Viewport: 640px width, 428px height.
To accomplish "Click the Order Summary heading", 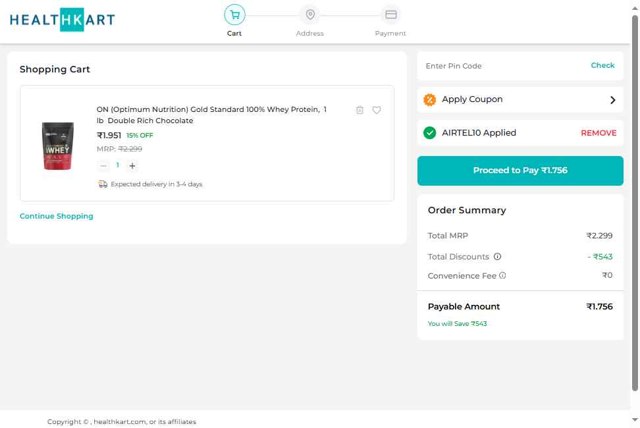I will coord(467,211).
